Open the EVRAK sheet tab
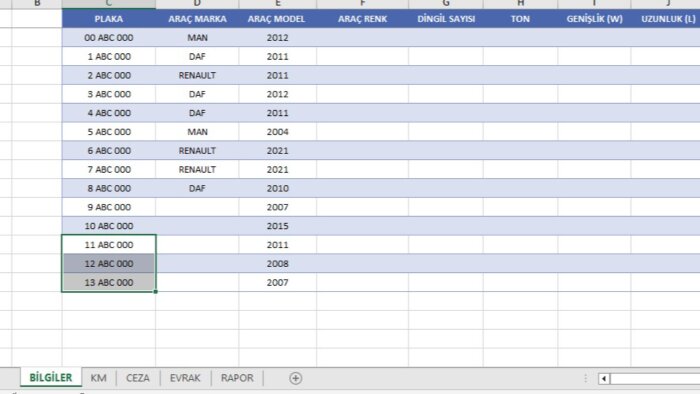Image resolution: width=700 pixels, height=394 pixels. tap(185, 378)
